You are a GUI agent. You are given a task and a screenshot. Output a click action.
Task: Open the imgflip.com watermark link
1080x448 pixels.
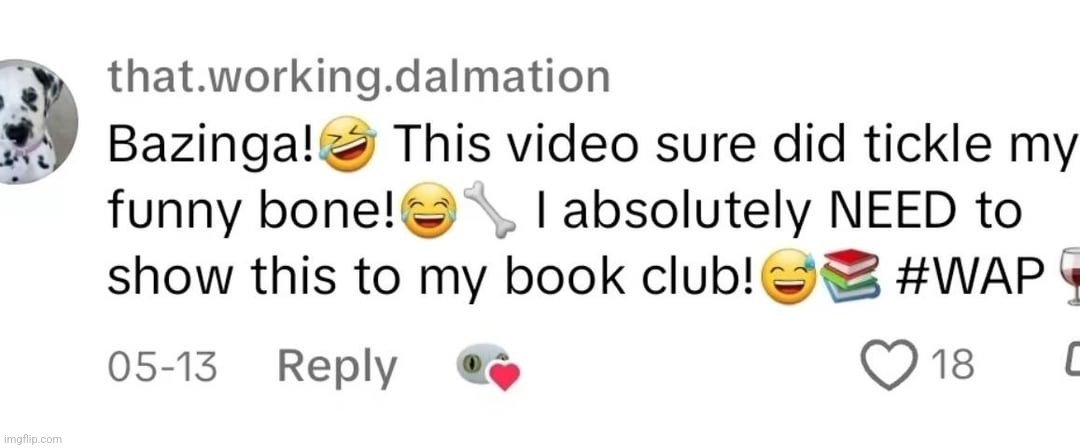32,439
